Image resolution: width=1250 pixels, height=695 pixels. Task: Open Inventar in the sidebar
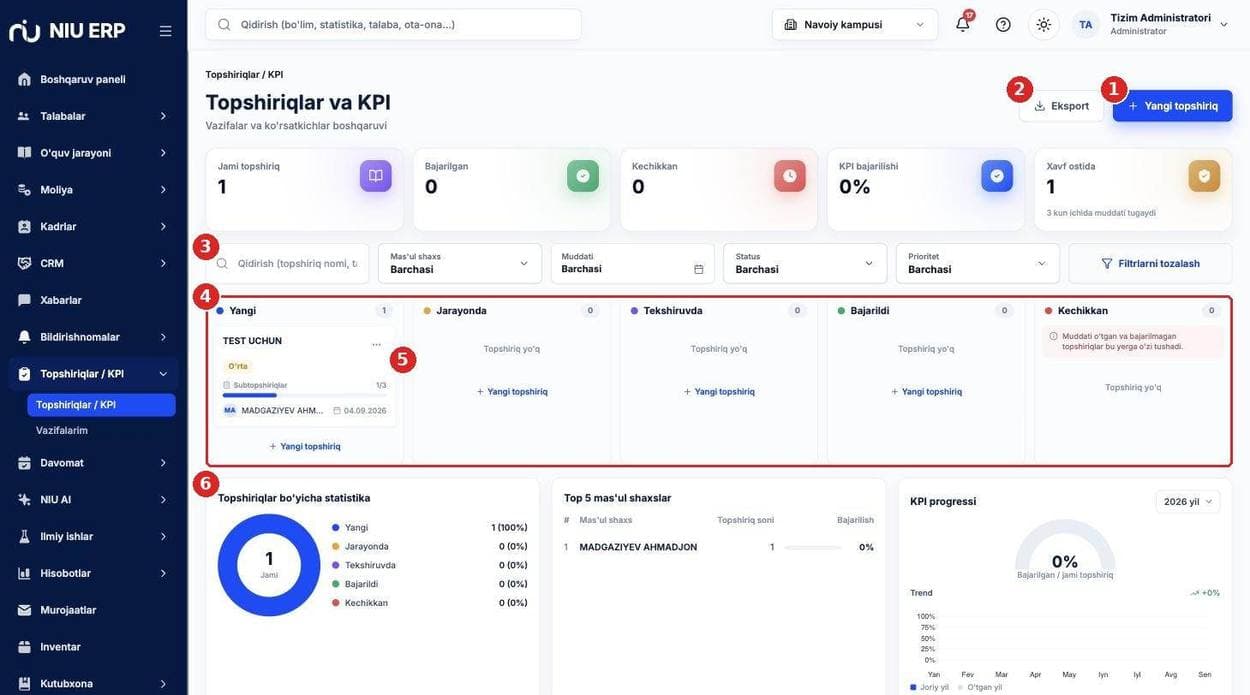[x=94, y=647]
